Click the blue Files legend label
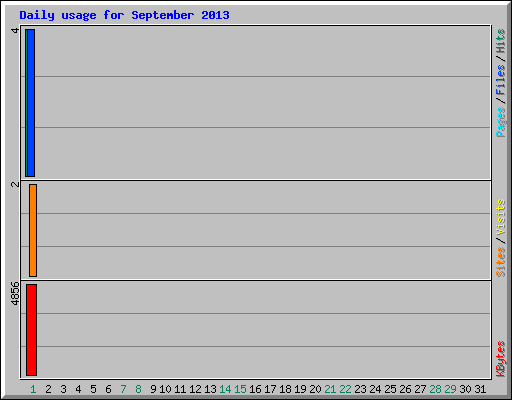The height and width of the screenshot is (400, 512). 500,80
